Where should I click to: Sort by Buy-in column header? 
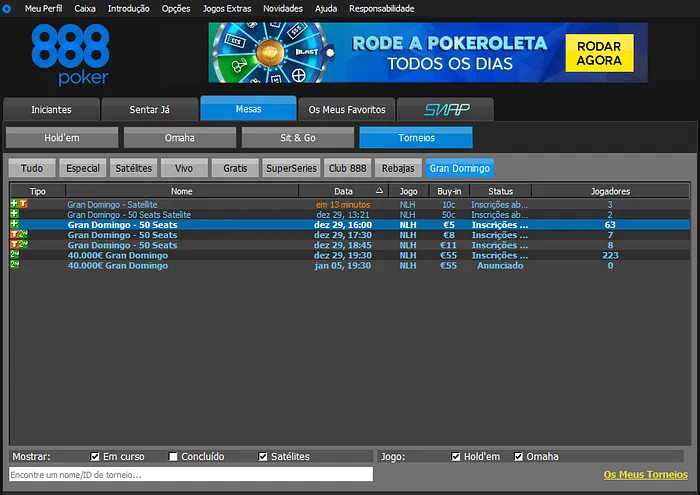click(x=449, y=191)
